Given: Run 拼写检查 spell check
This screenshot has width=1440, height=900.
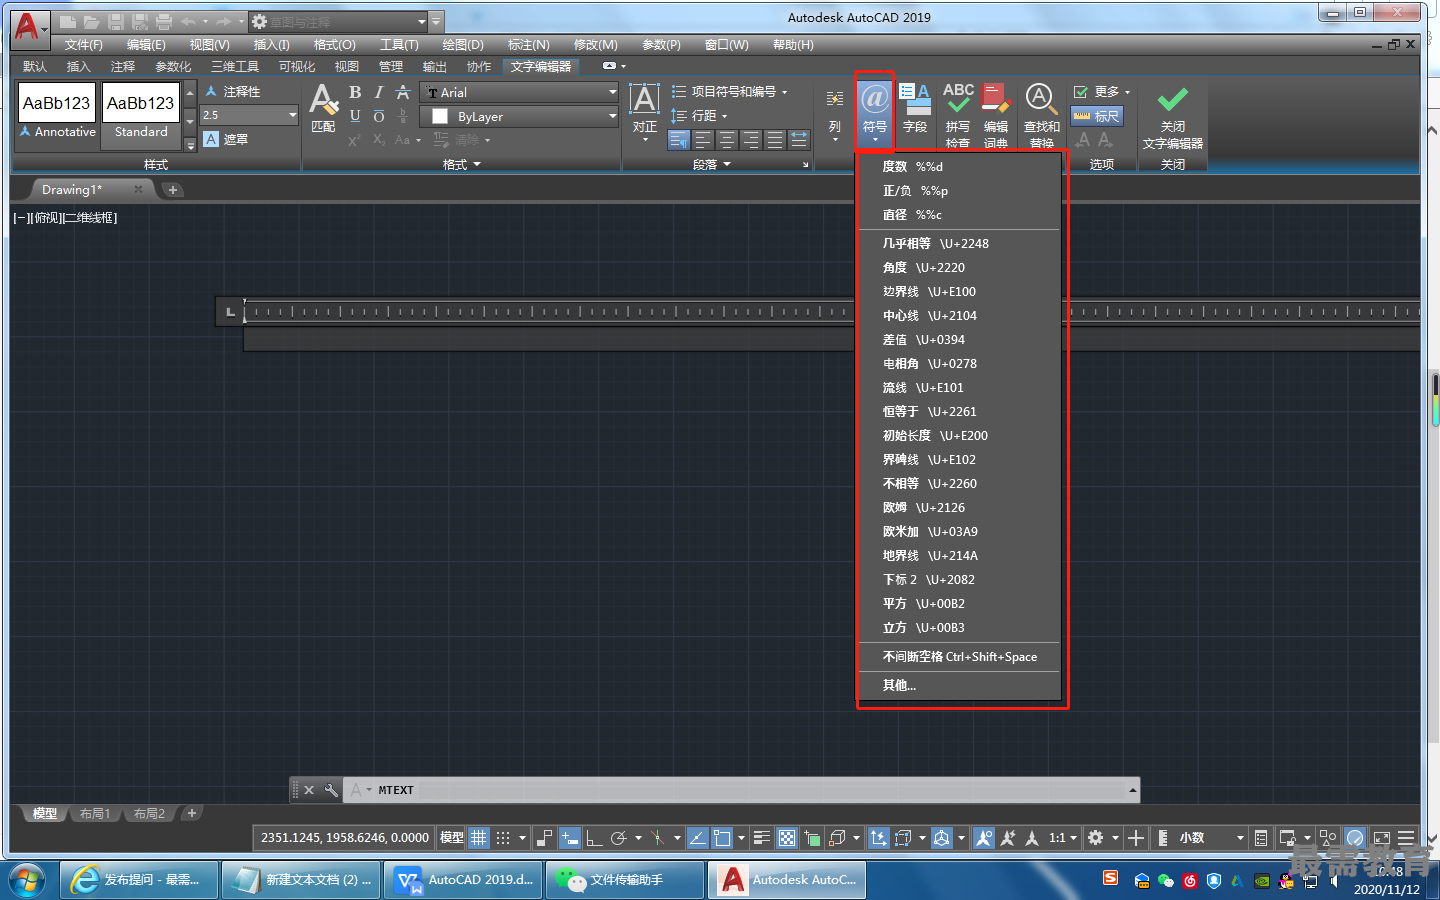Looking at the screenshot, I should 958,114.
